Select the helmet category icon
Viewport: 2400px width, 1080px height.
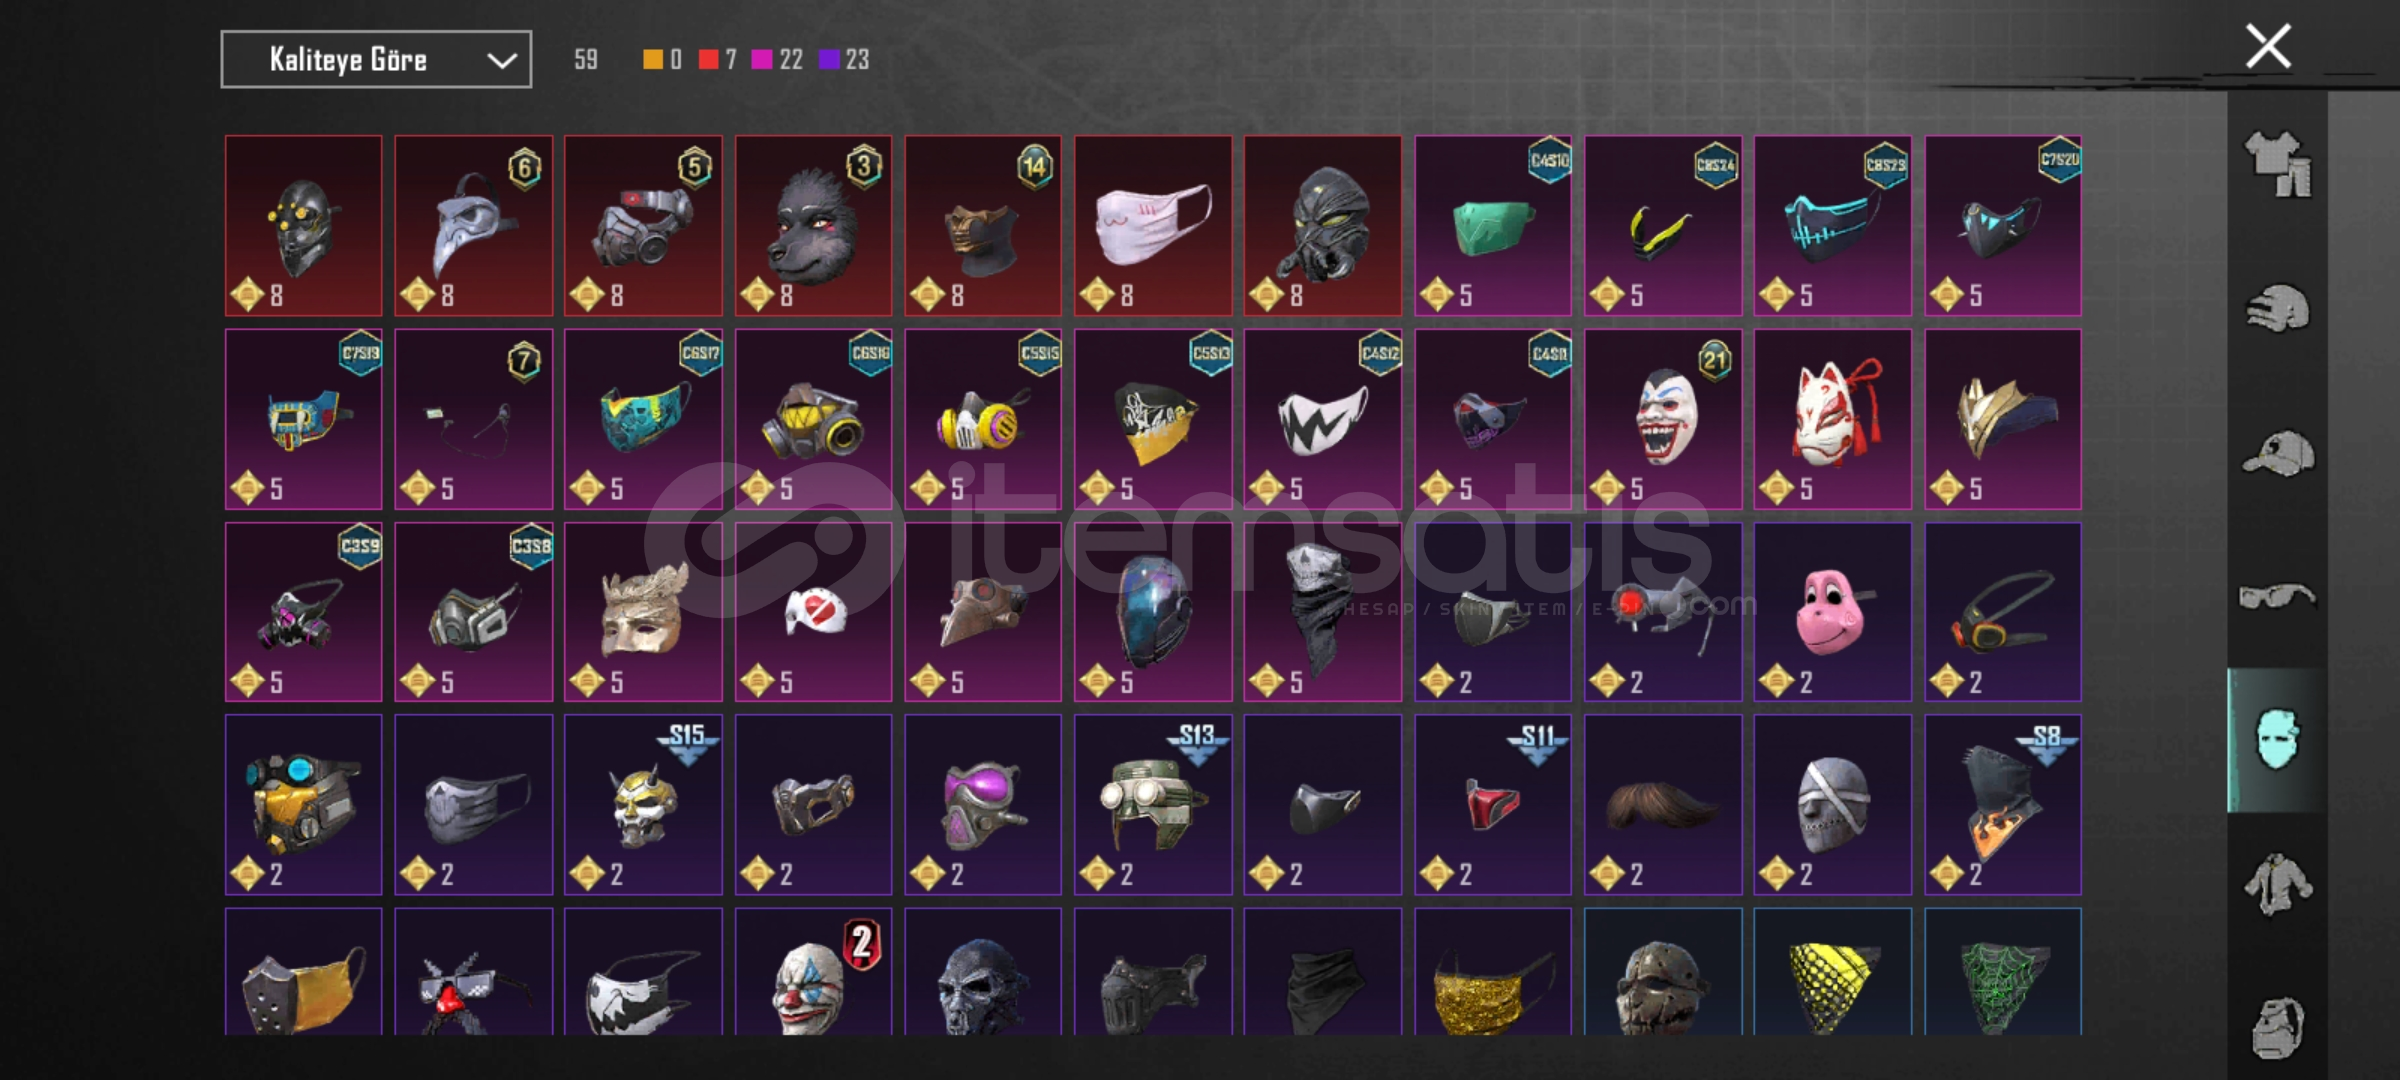(x=2277, y=308)
